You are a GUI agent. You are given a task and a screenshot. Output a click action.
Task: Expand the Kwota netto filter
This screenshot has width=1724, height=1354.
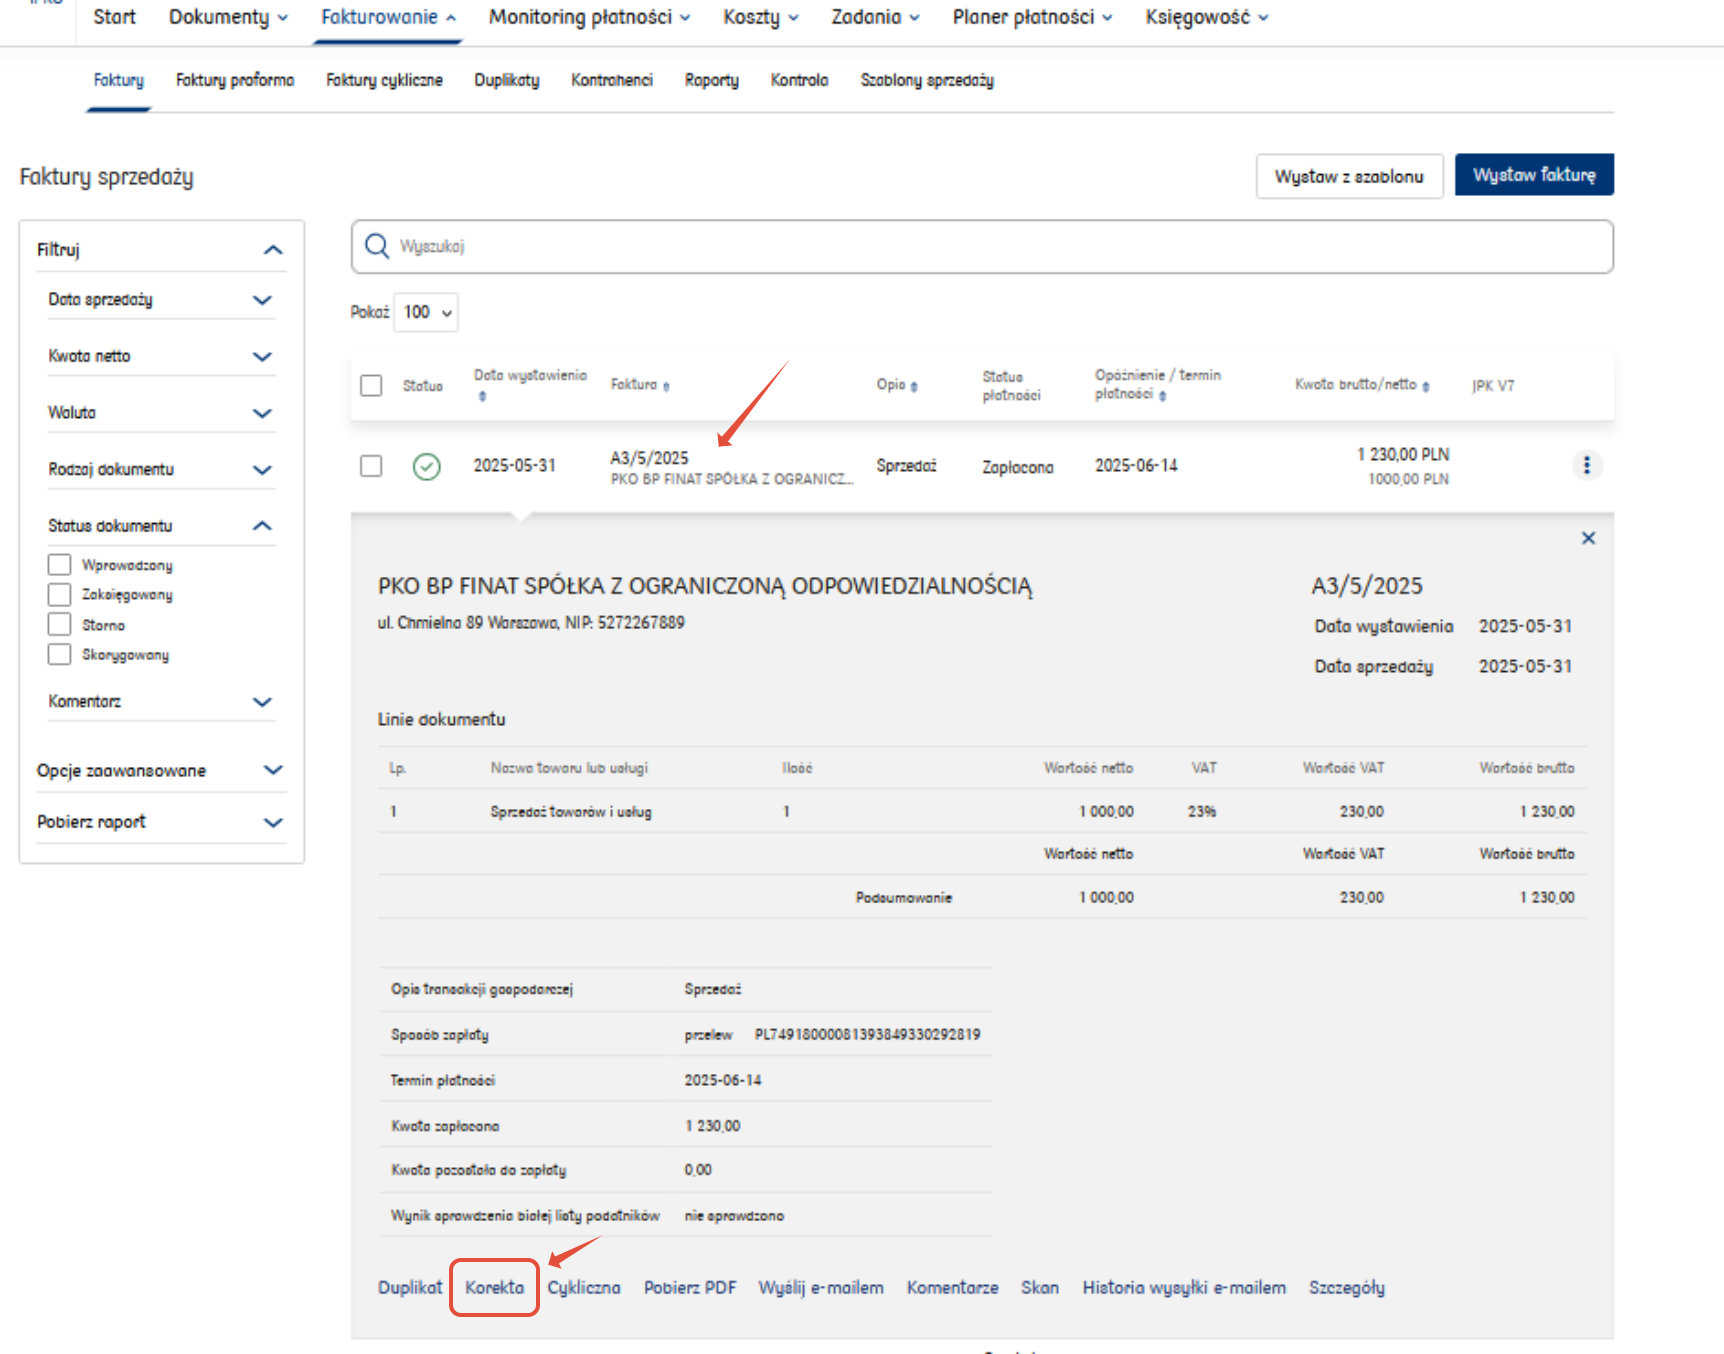coord(262,357)
